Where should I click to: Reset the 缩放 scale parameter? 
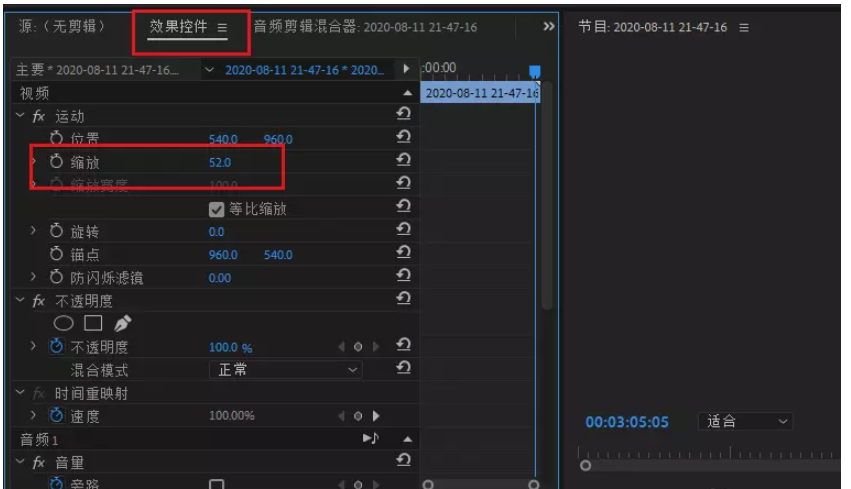pos(403,160)
